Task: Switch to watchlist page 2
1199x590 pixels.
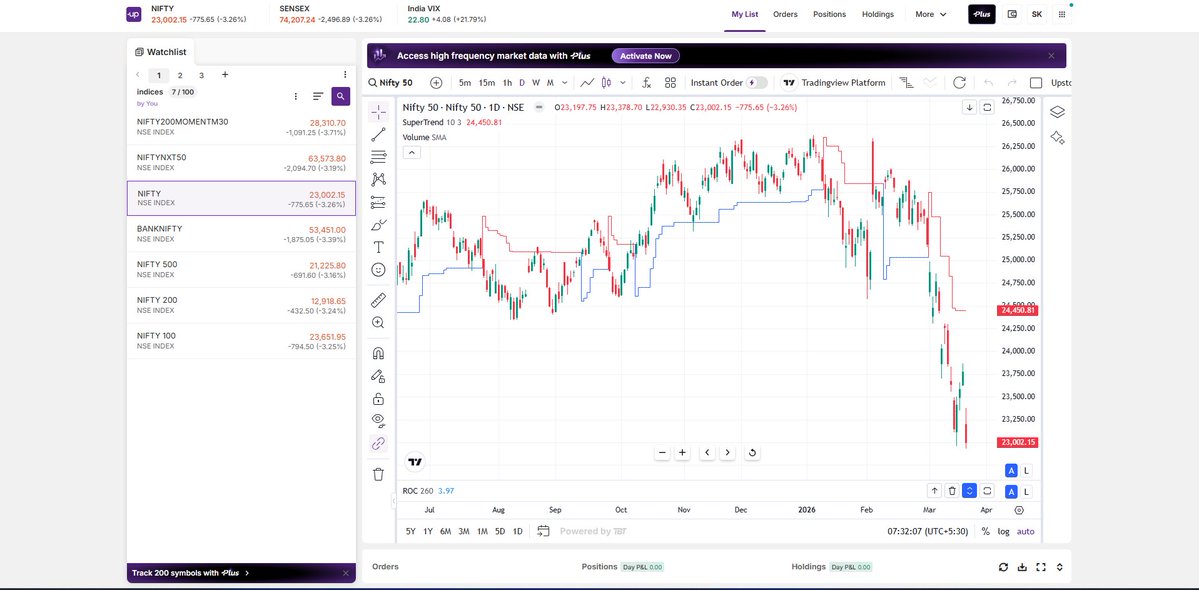Action: pyautogui.click(x=180, y=75)
